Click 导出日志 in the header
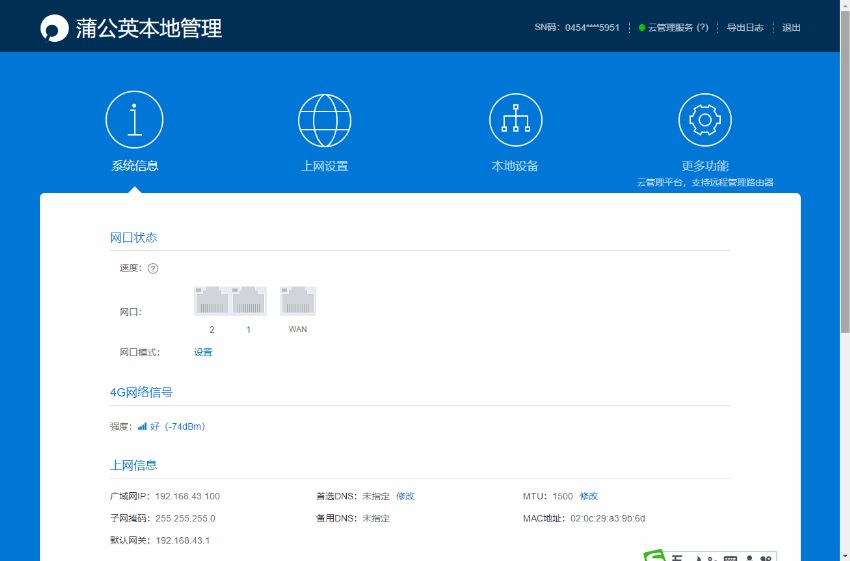This screenshot has height=561, width=850. [x=744, y=28]
